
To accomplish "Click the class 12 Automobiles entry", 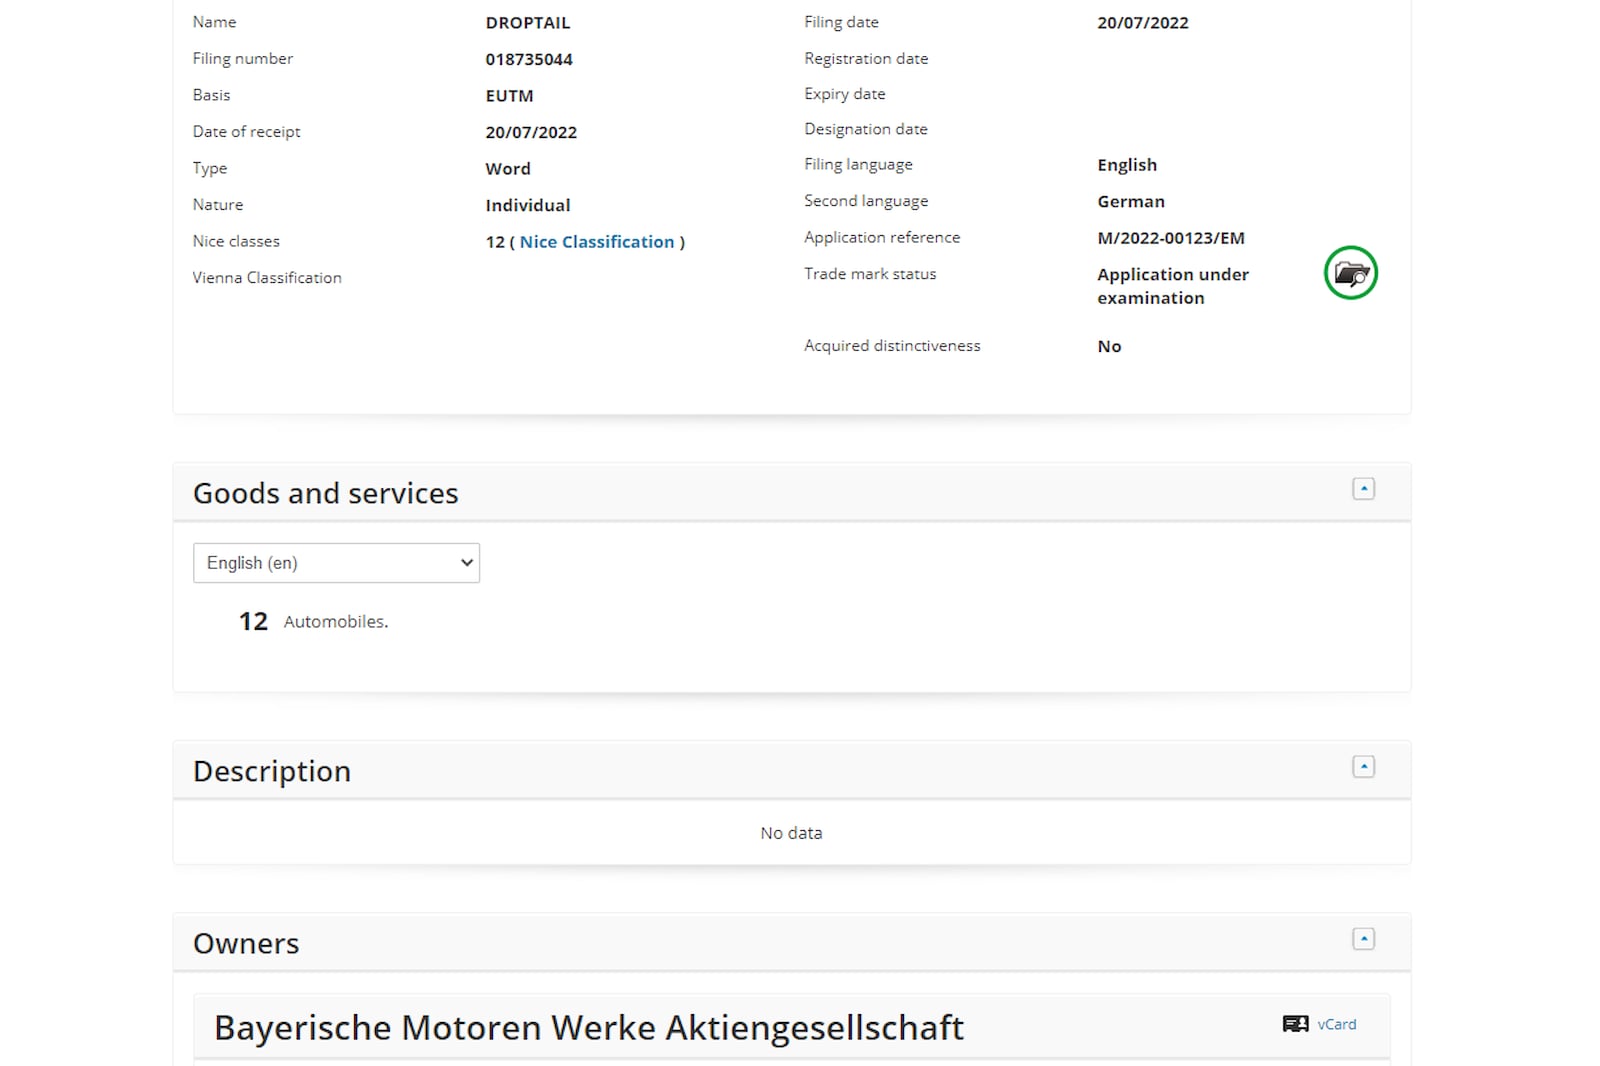I will pos(335,622).
